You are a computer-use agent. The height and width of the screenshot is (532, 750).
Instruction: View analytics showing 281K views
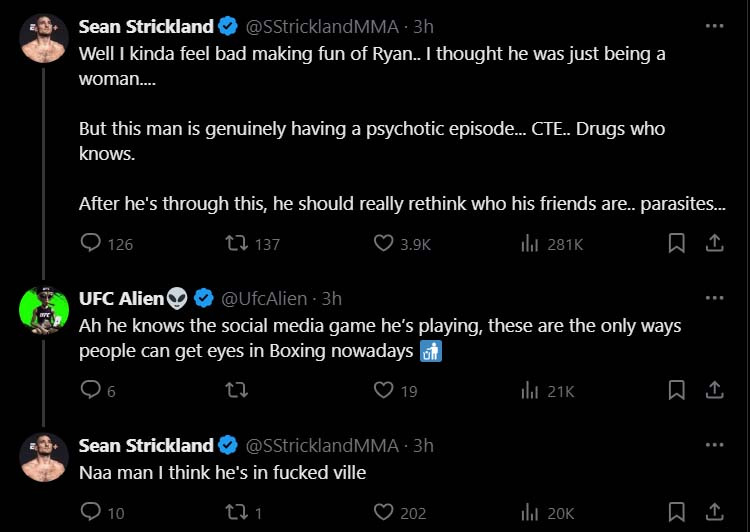coord(531,243)
